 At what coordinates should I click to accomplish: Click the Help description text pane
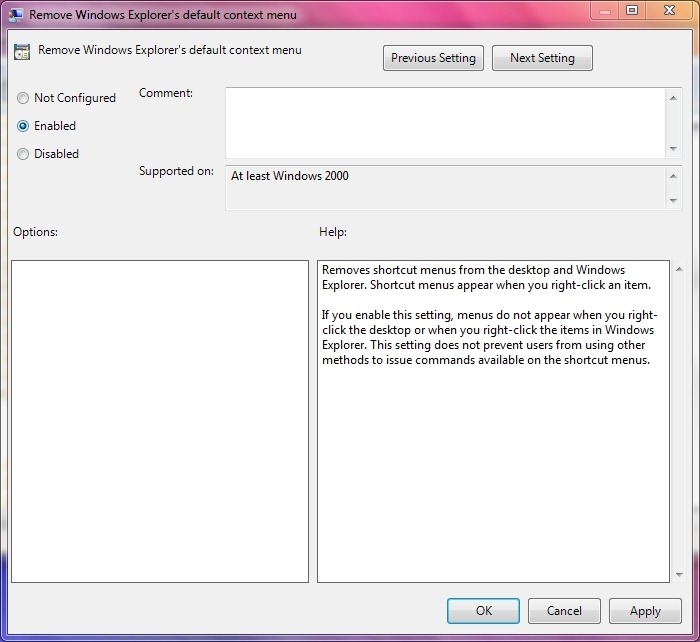[x=493, y=421]
